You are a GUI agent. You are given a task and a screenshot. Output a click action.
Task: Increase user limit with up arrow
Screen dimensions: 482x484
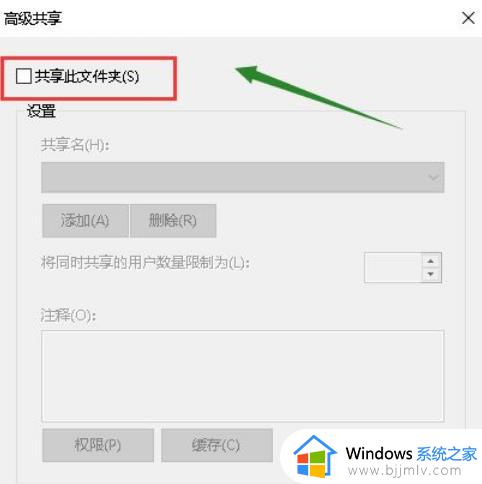(431, 261)
